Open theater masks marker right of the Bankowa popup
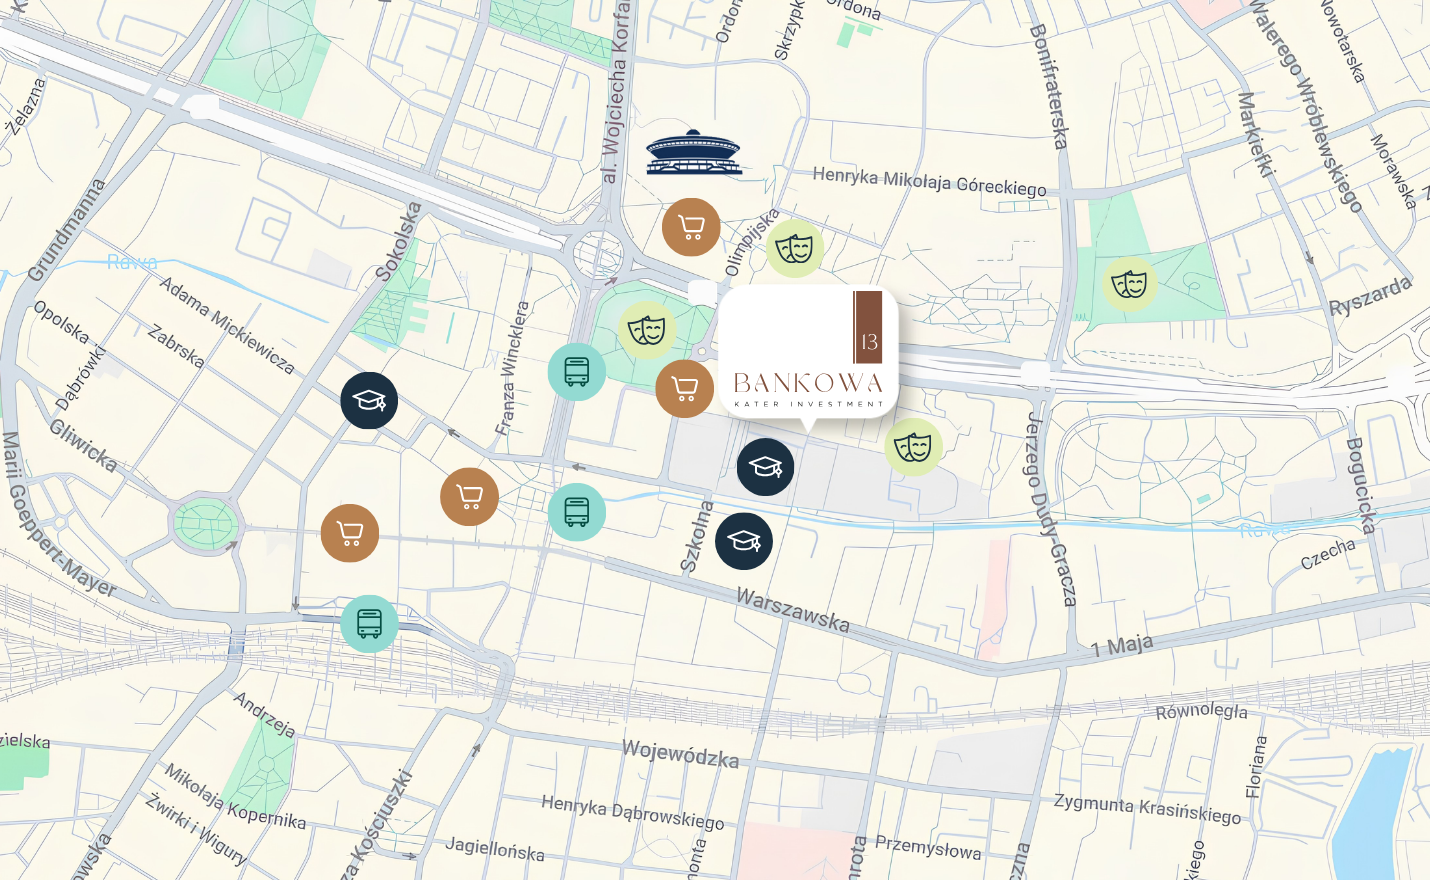 click(914, 446)
